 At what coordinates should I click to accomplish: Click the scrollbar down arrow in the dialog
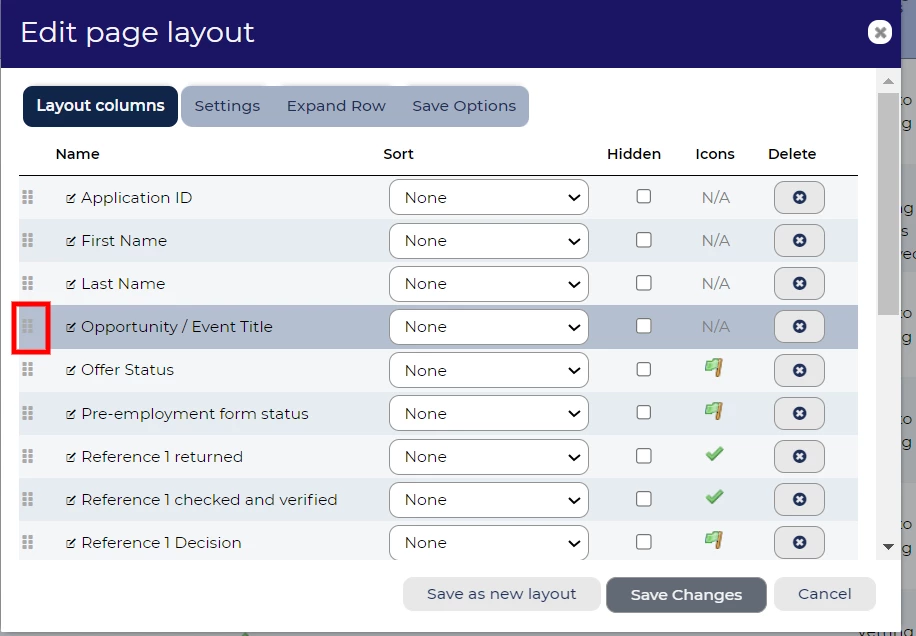coord(888,547)
